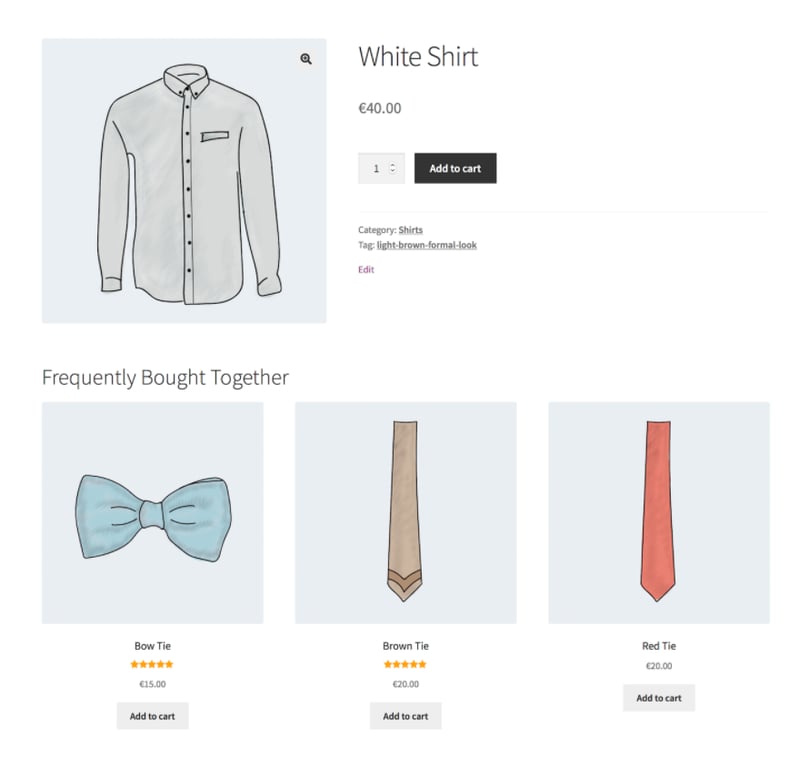Click the Brown Tie star rating
Viewport: 809px width, 768px height.
coord(405,663)
